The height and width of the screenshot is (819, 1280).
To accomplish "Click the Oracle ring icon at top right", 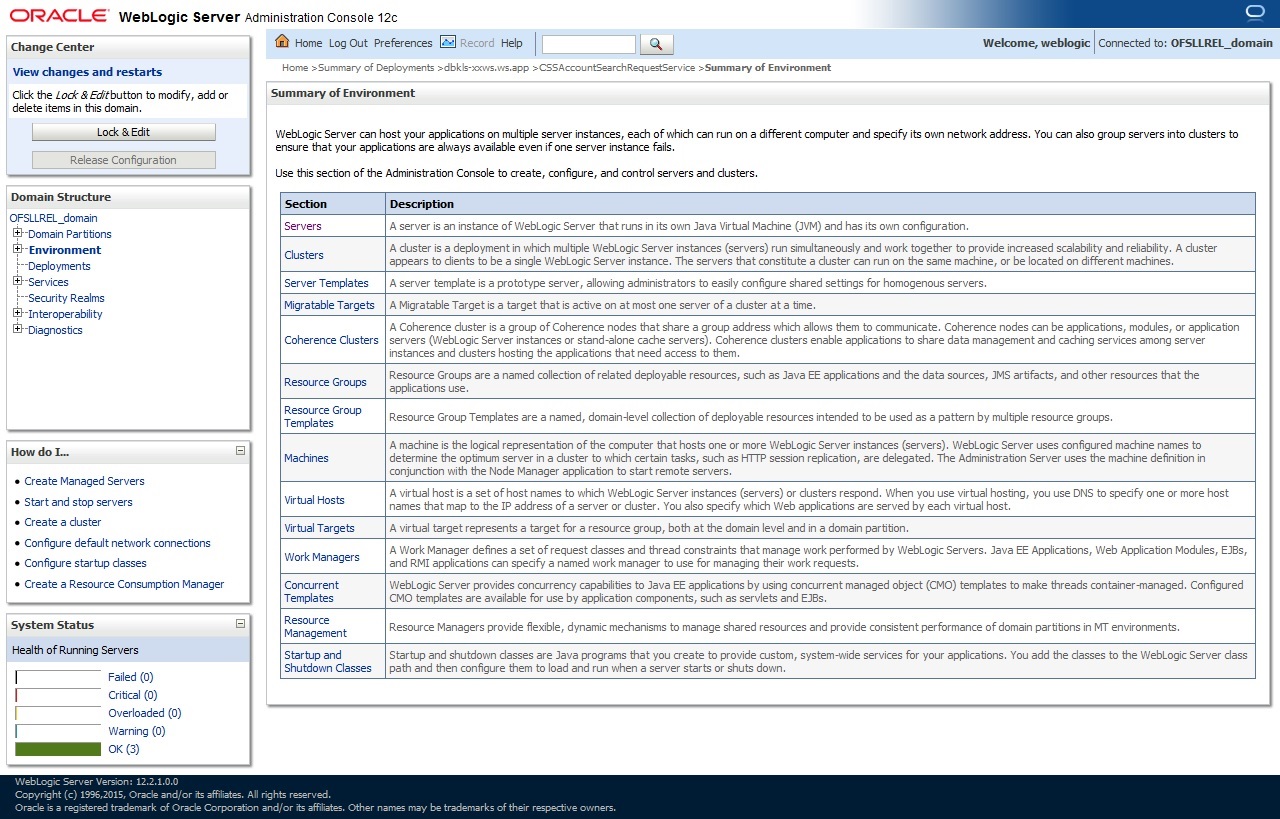I will (x=1255, y=13).
